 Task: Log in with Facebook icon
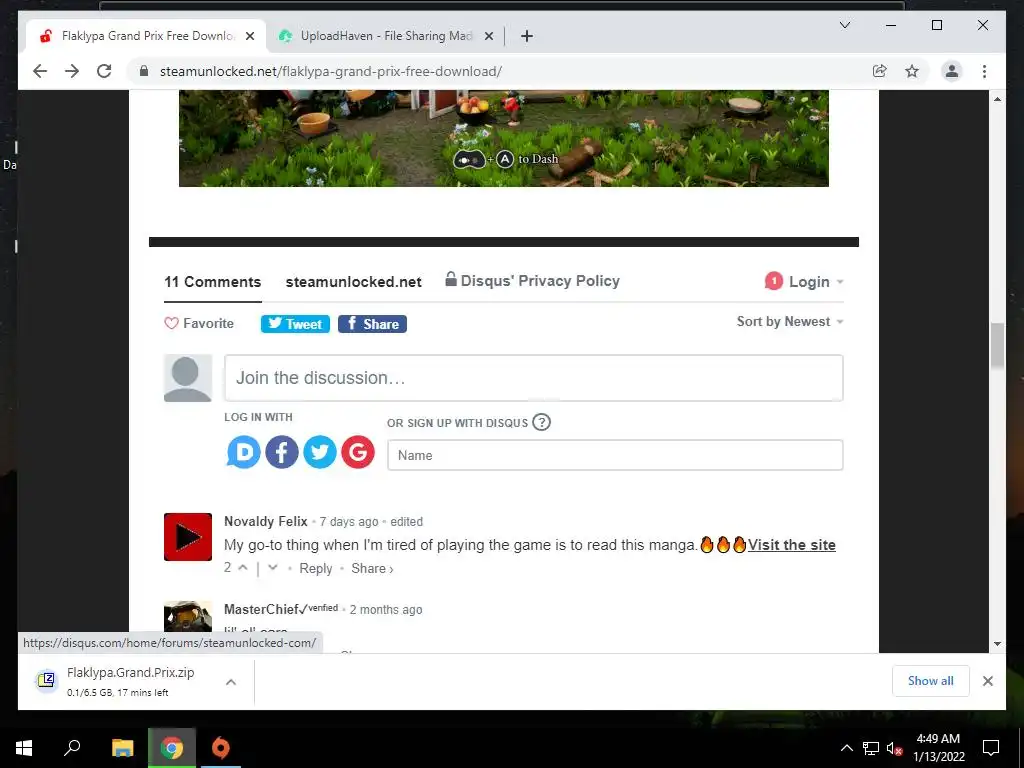282,452
